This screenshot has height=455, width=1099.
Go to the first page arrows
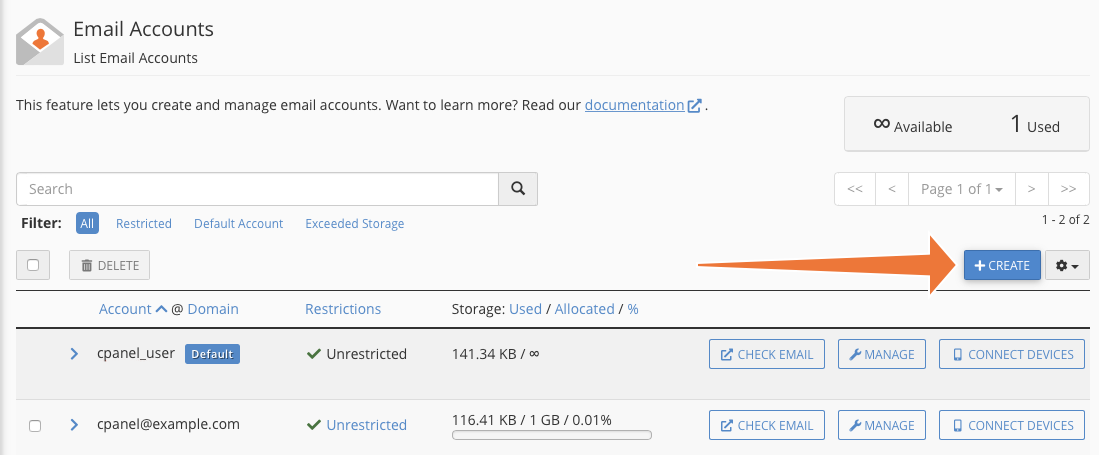pyautogui.click(x=855, y=189)
